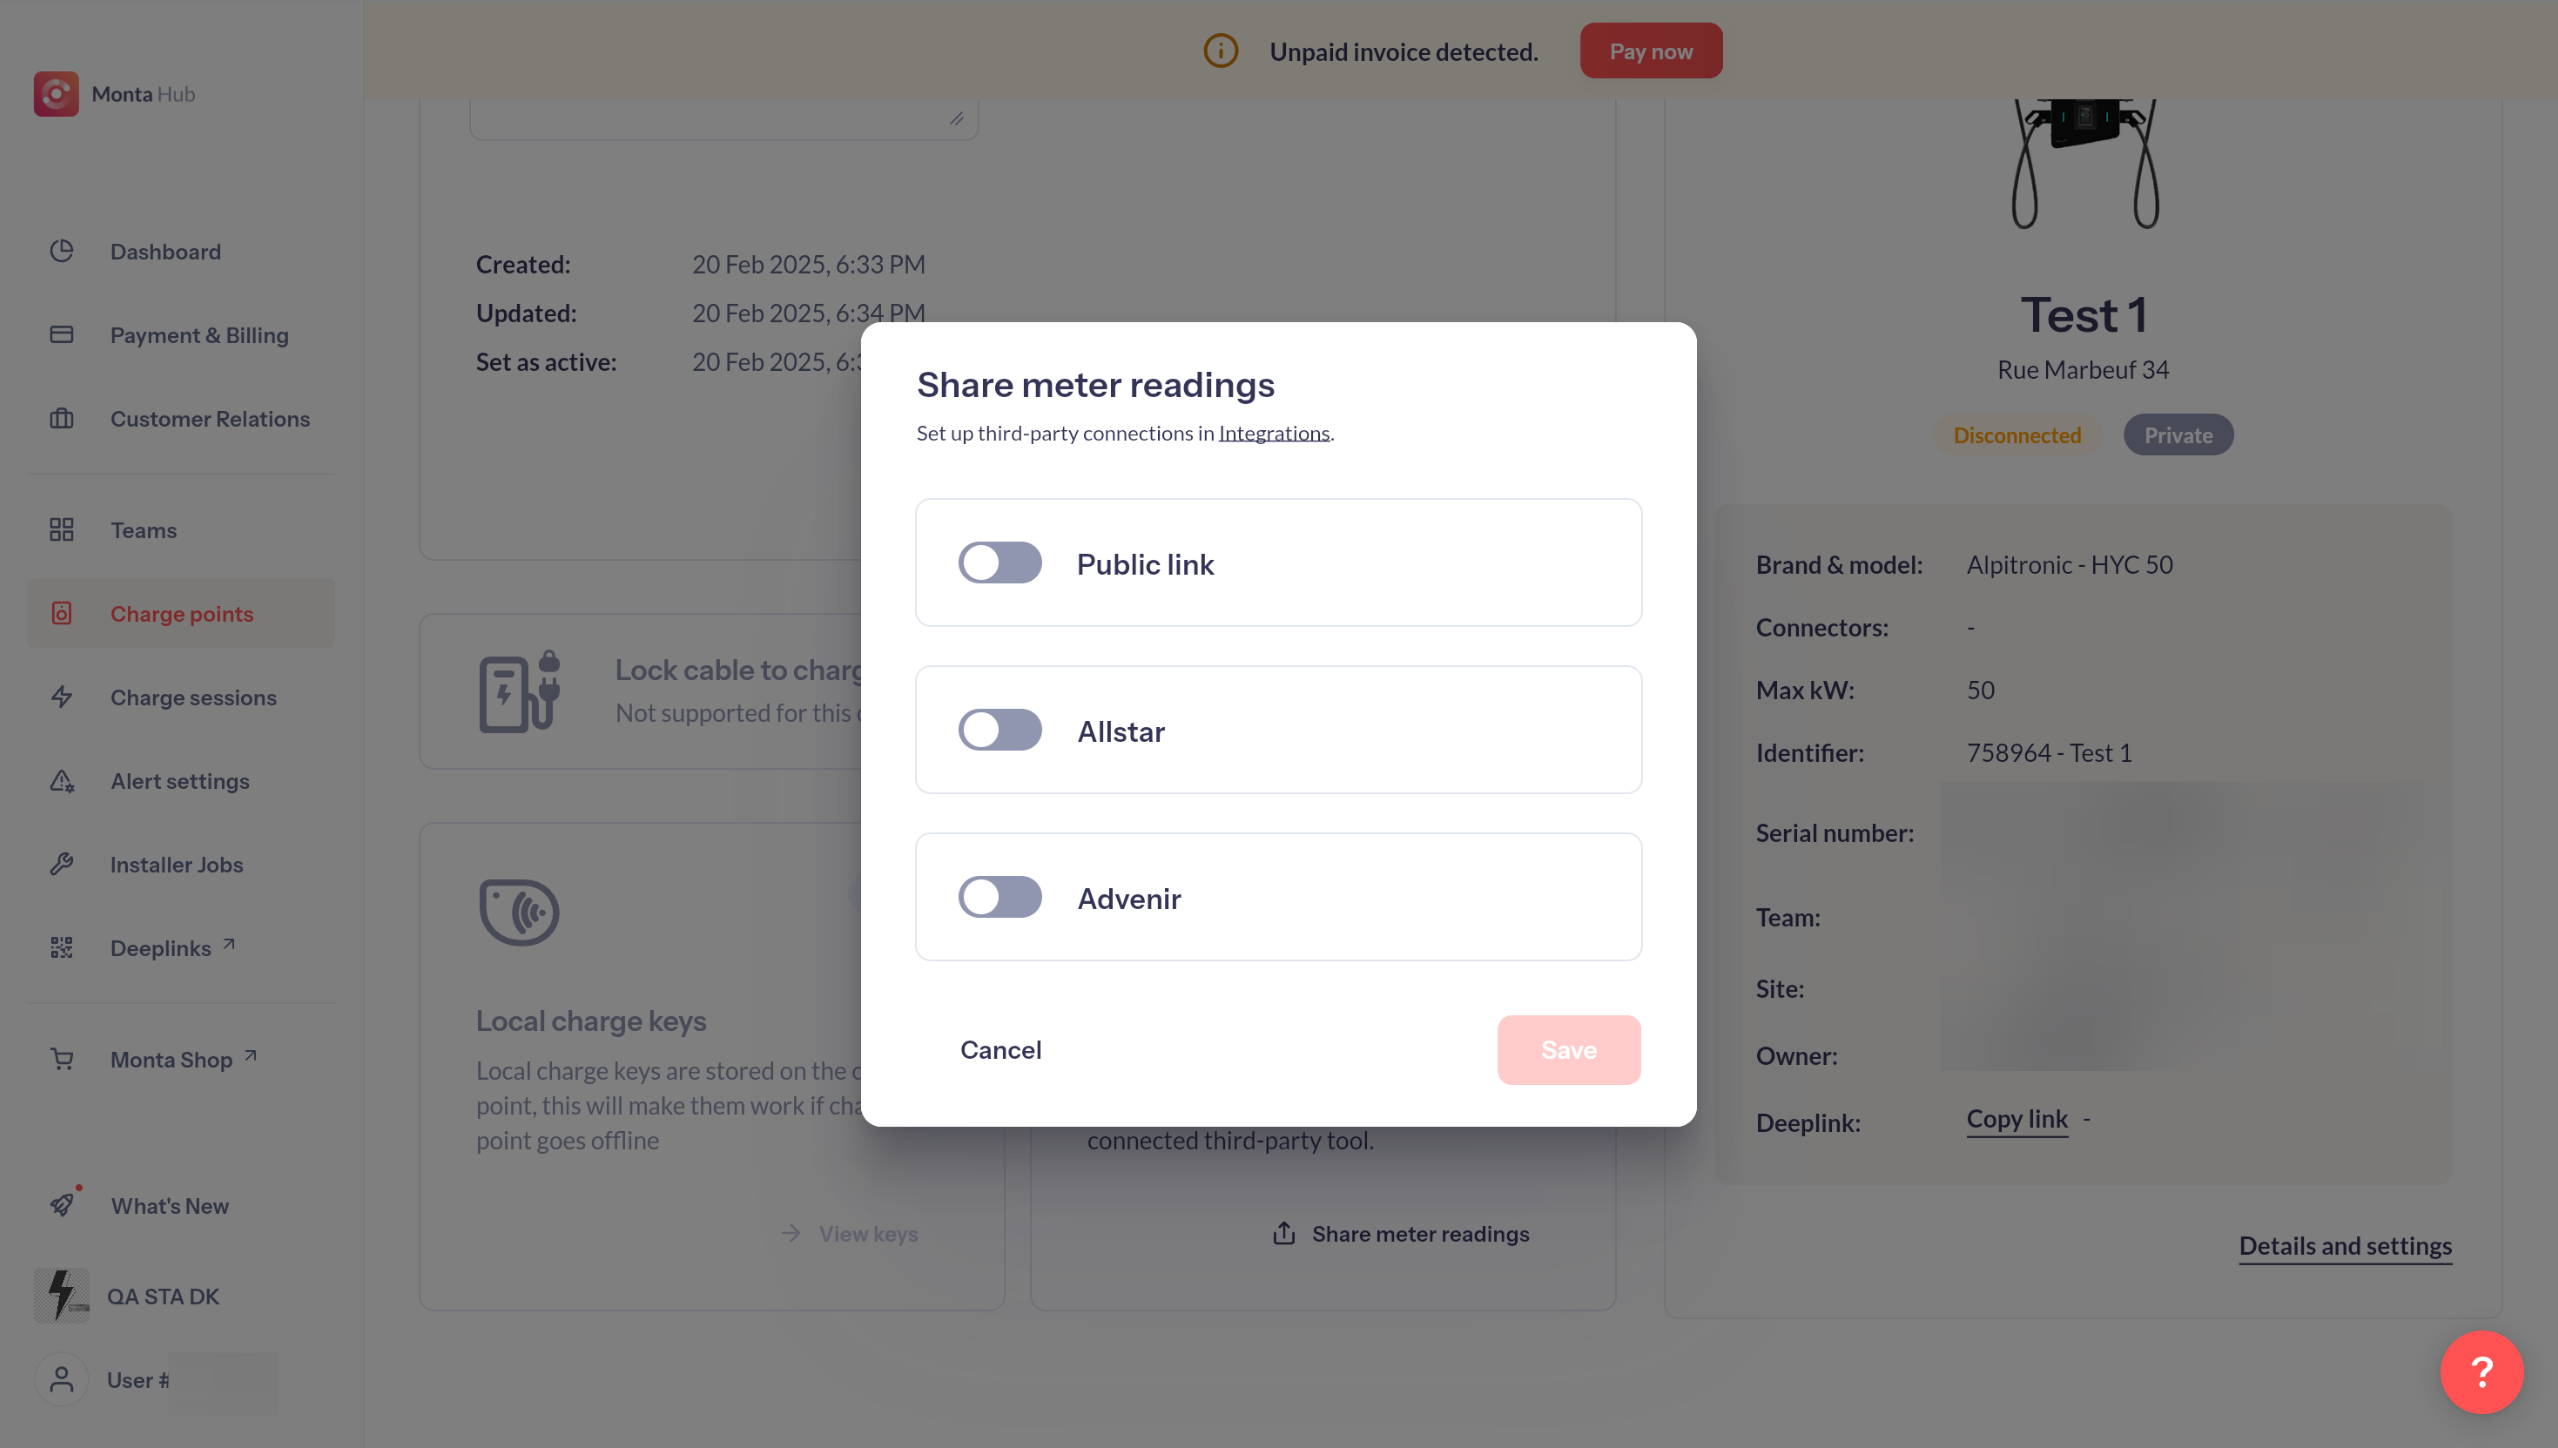This screenshot has width=2558, height=1448.
Task: Click the View keys link
Action: pos(869,1234)
